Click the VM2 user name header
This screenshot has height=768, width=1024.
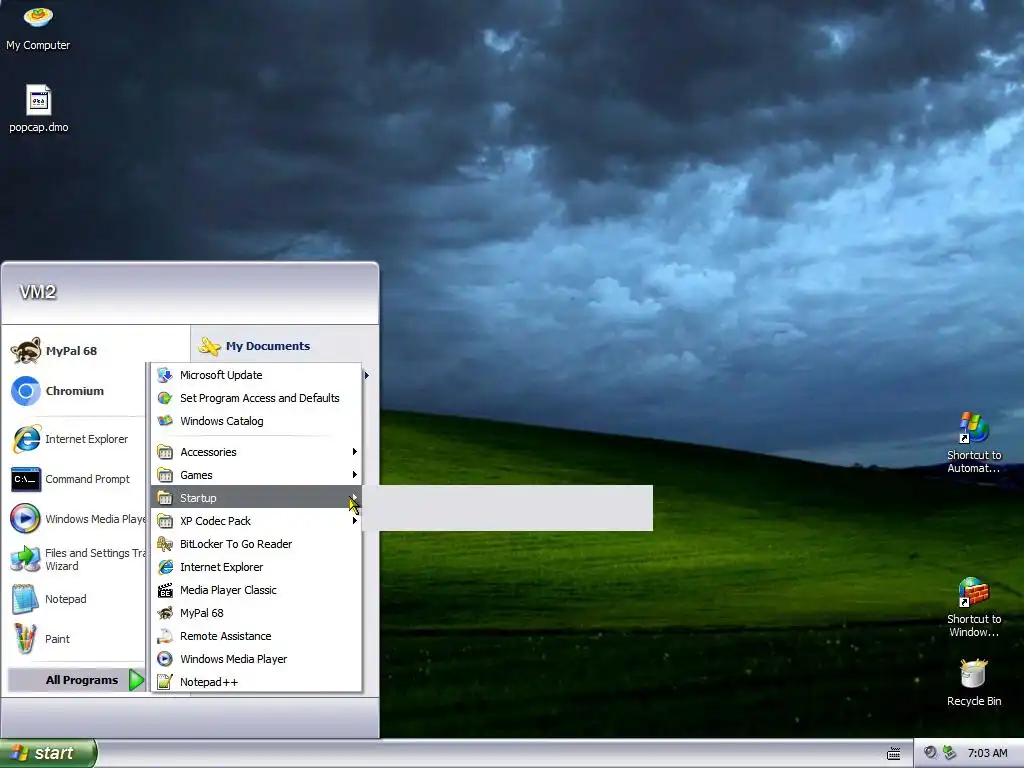pyautogui.click(x=38, y=292)
